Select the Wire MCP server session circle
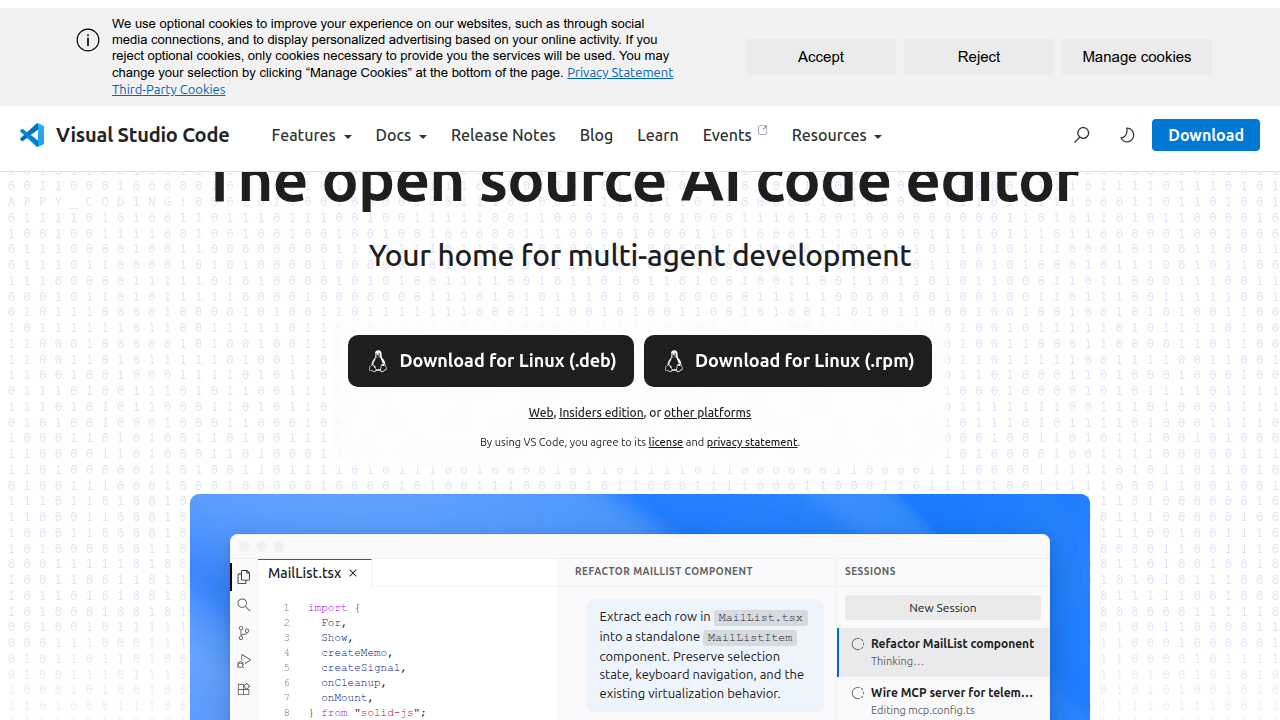Viewport: 1280px width, 720px height. (x=858, y=693)
